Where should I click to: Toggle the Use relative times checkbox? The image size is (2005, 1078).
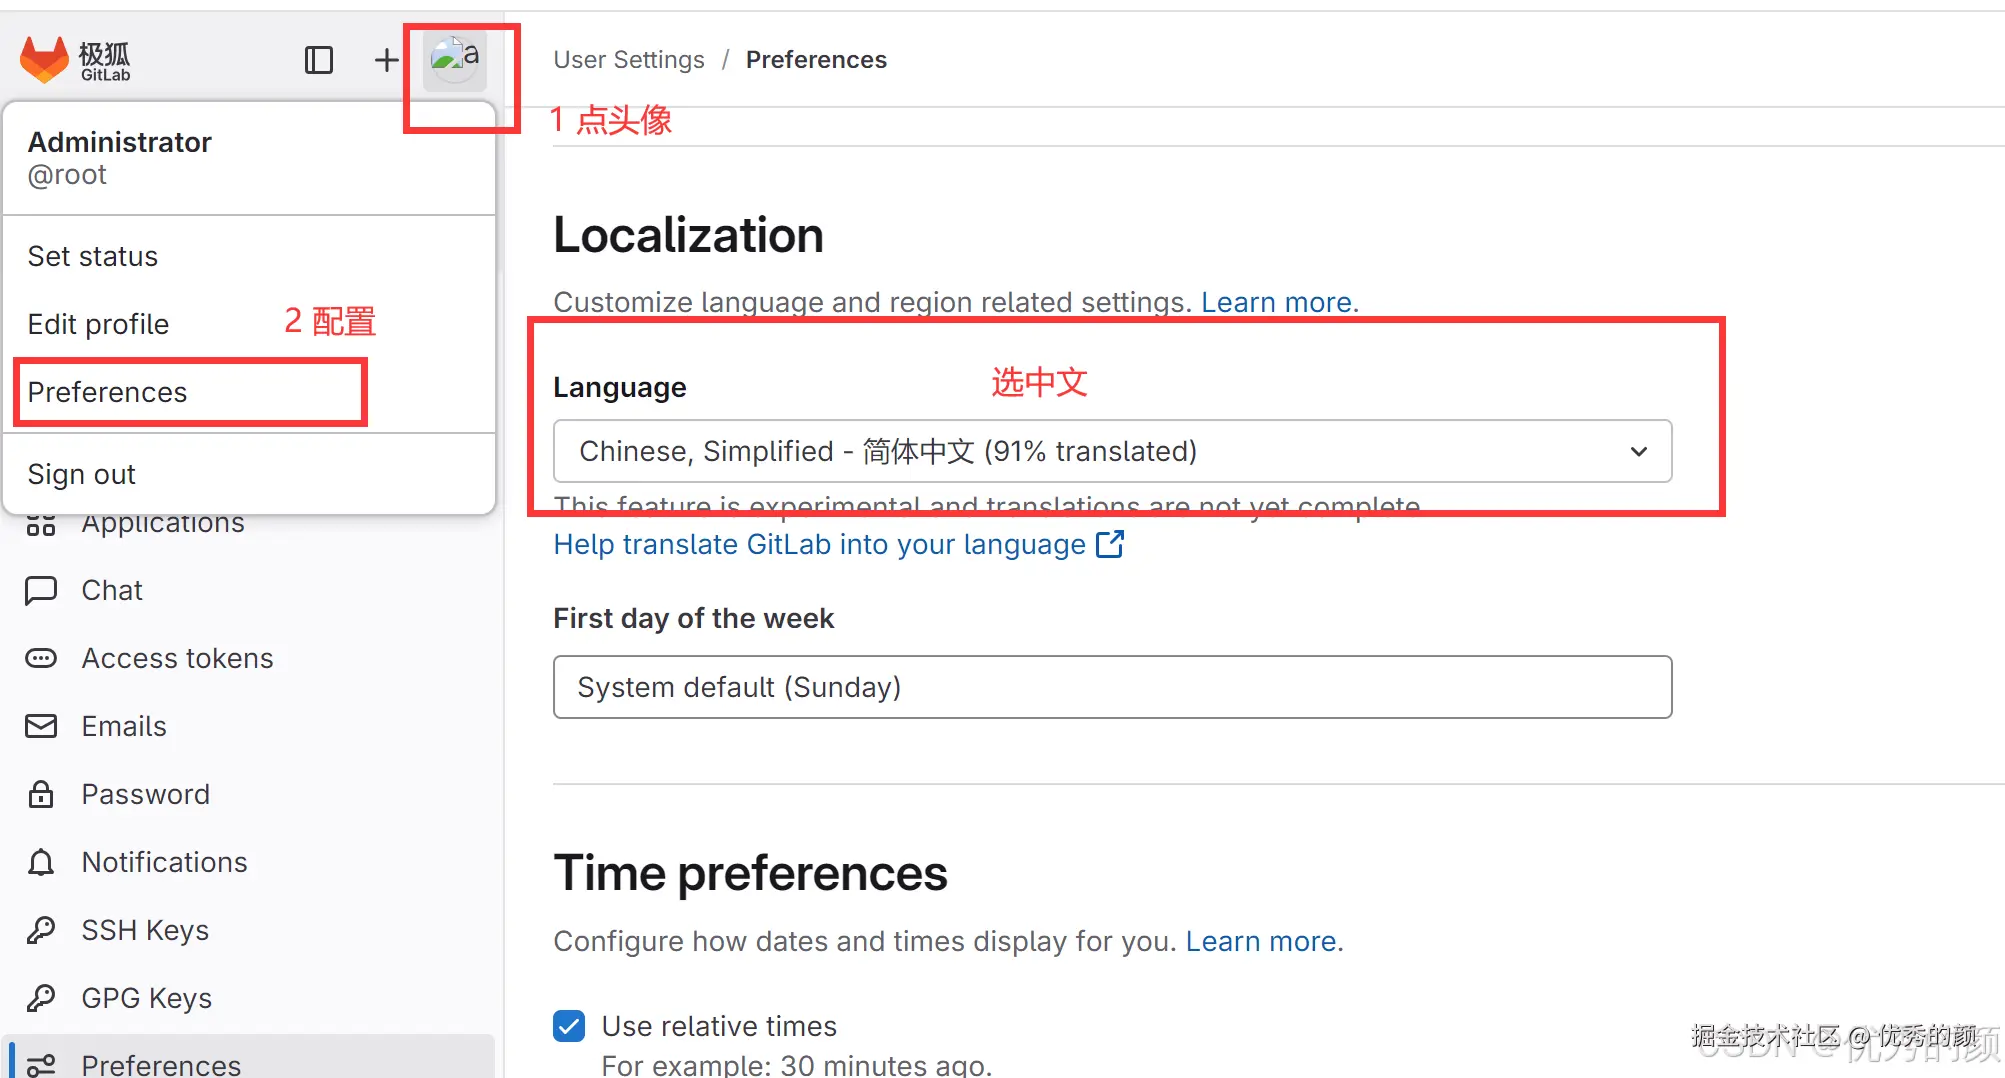[569, 1026]
